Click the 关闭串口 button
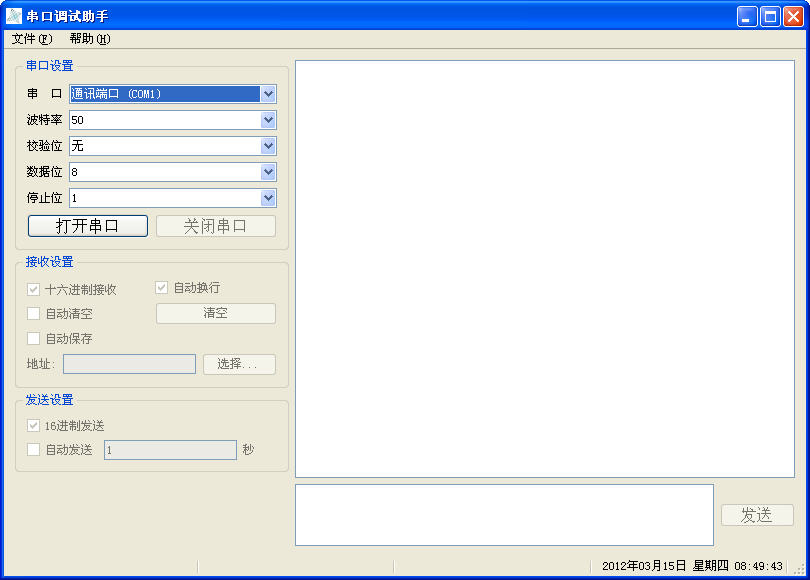The height and width of the screenshot is (580, 810). point(216,226)
